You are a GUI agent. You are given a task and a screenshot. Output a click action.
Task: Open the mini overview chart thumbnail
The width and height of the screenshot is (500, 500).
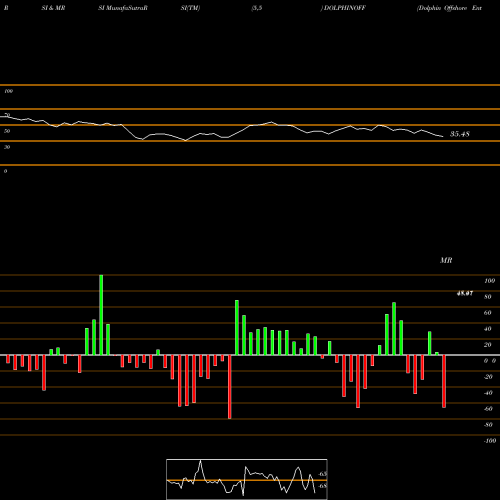(x=247, y=479)
